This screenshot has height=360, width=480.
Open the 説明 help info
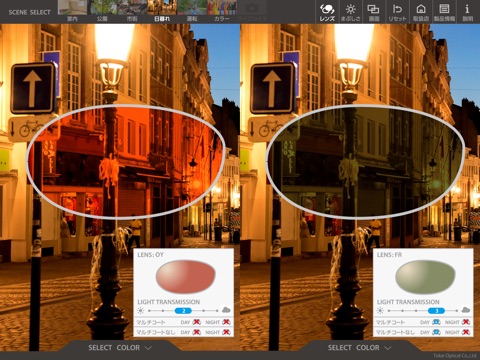click(x=467, y=12)
